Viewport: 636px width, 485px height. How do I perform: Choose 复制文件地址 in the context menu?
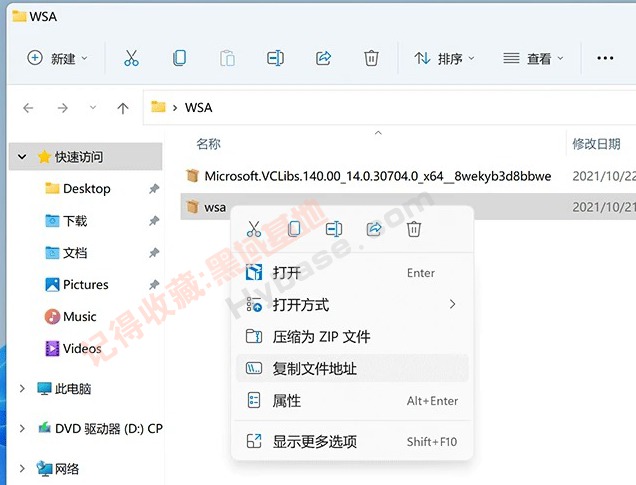(352, 369)
